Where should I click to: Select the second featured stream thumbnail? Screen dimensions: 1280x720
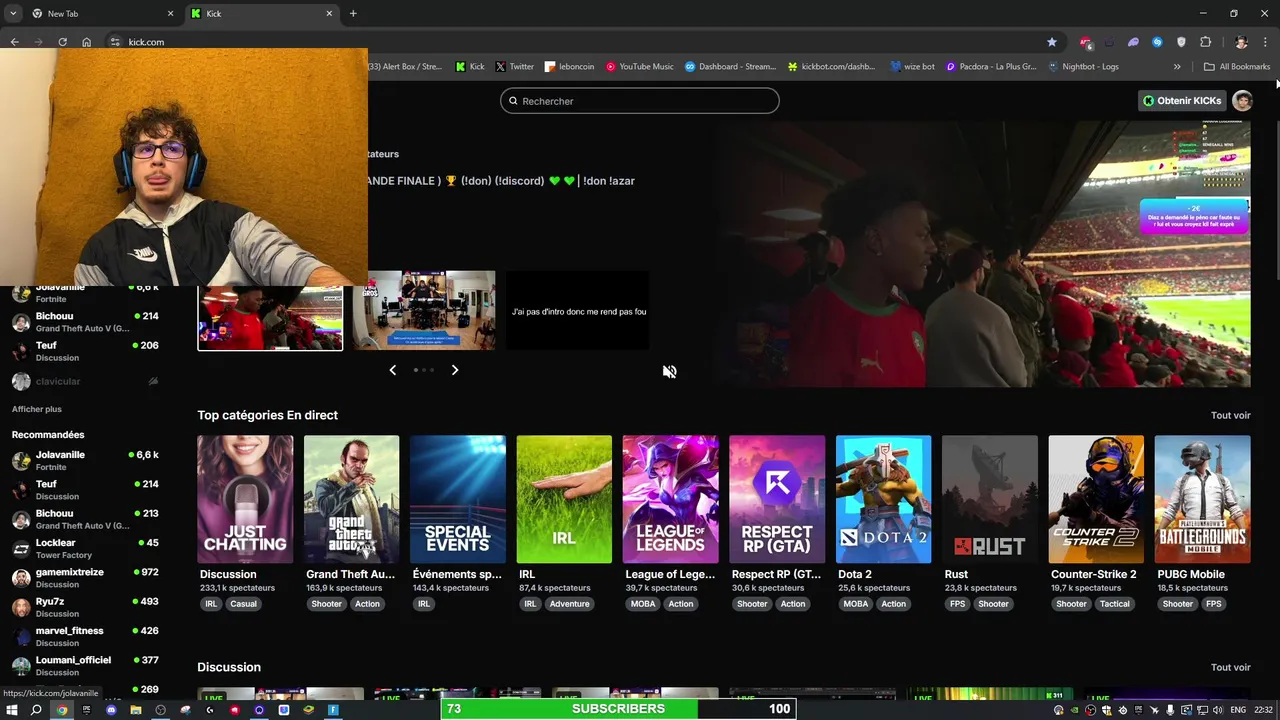click(x=424, y=311)
